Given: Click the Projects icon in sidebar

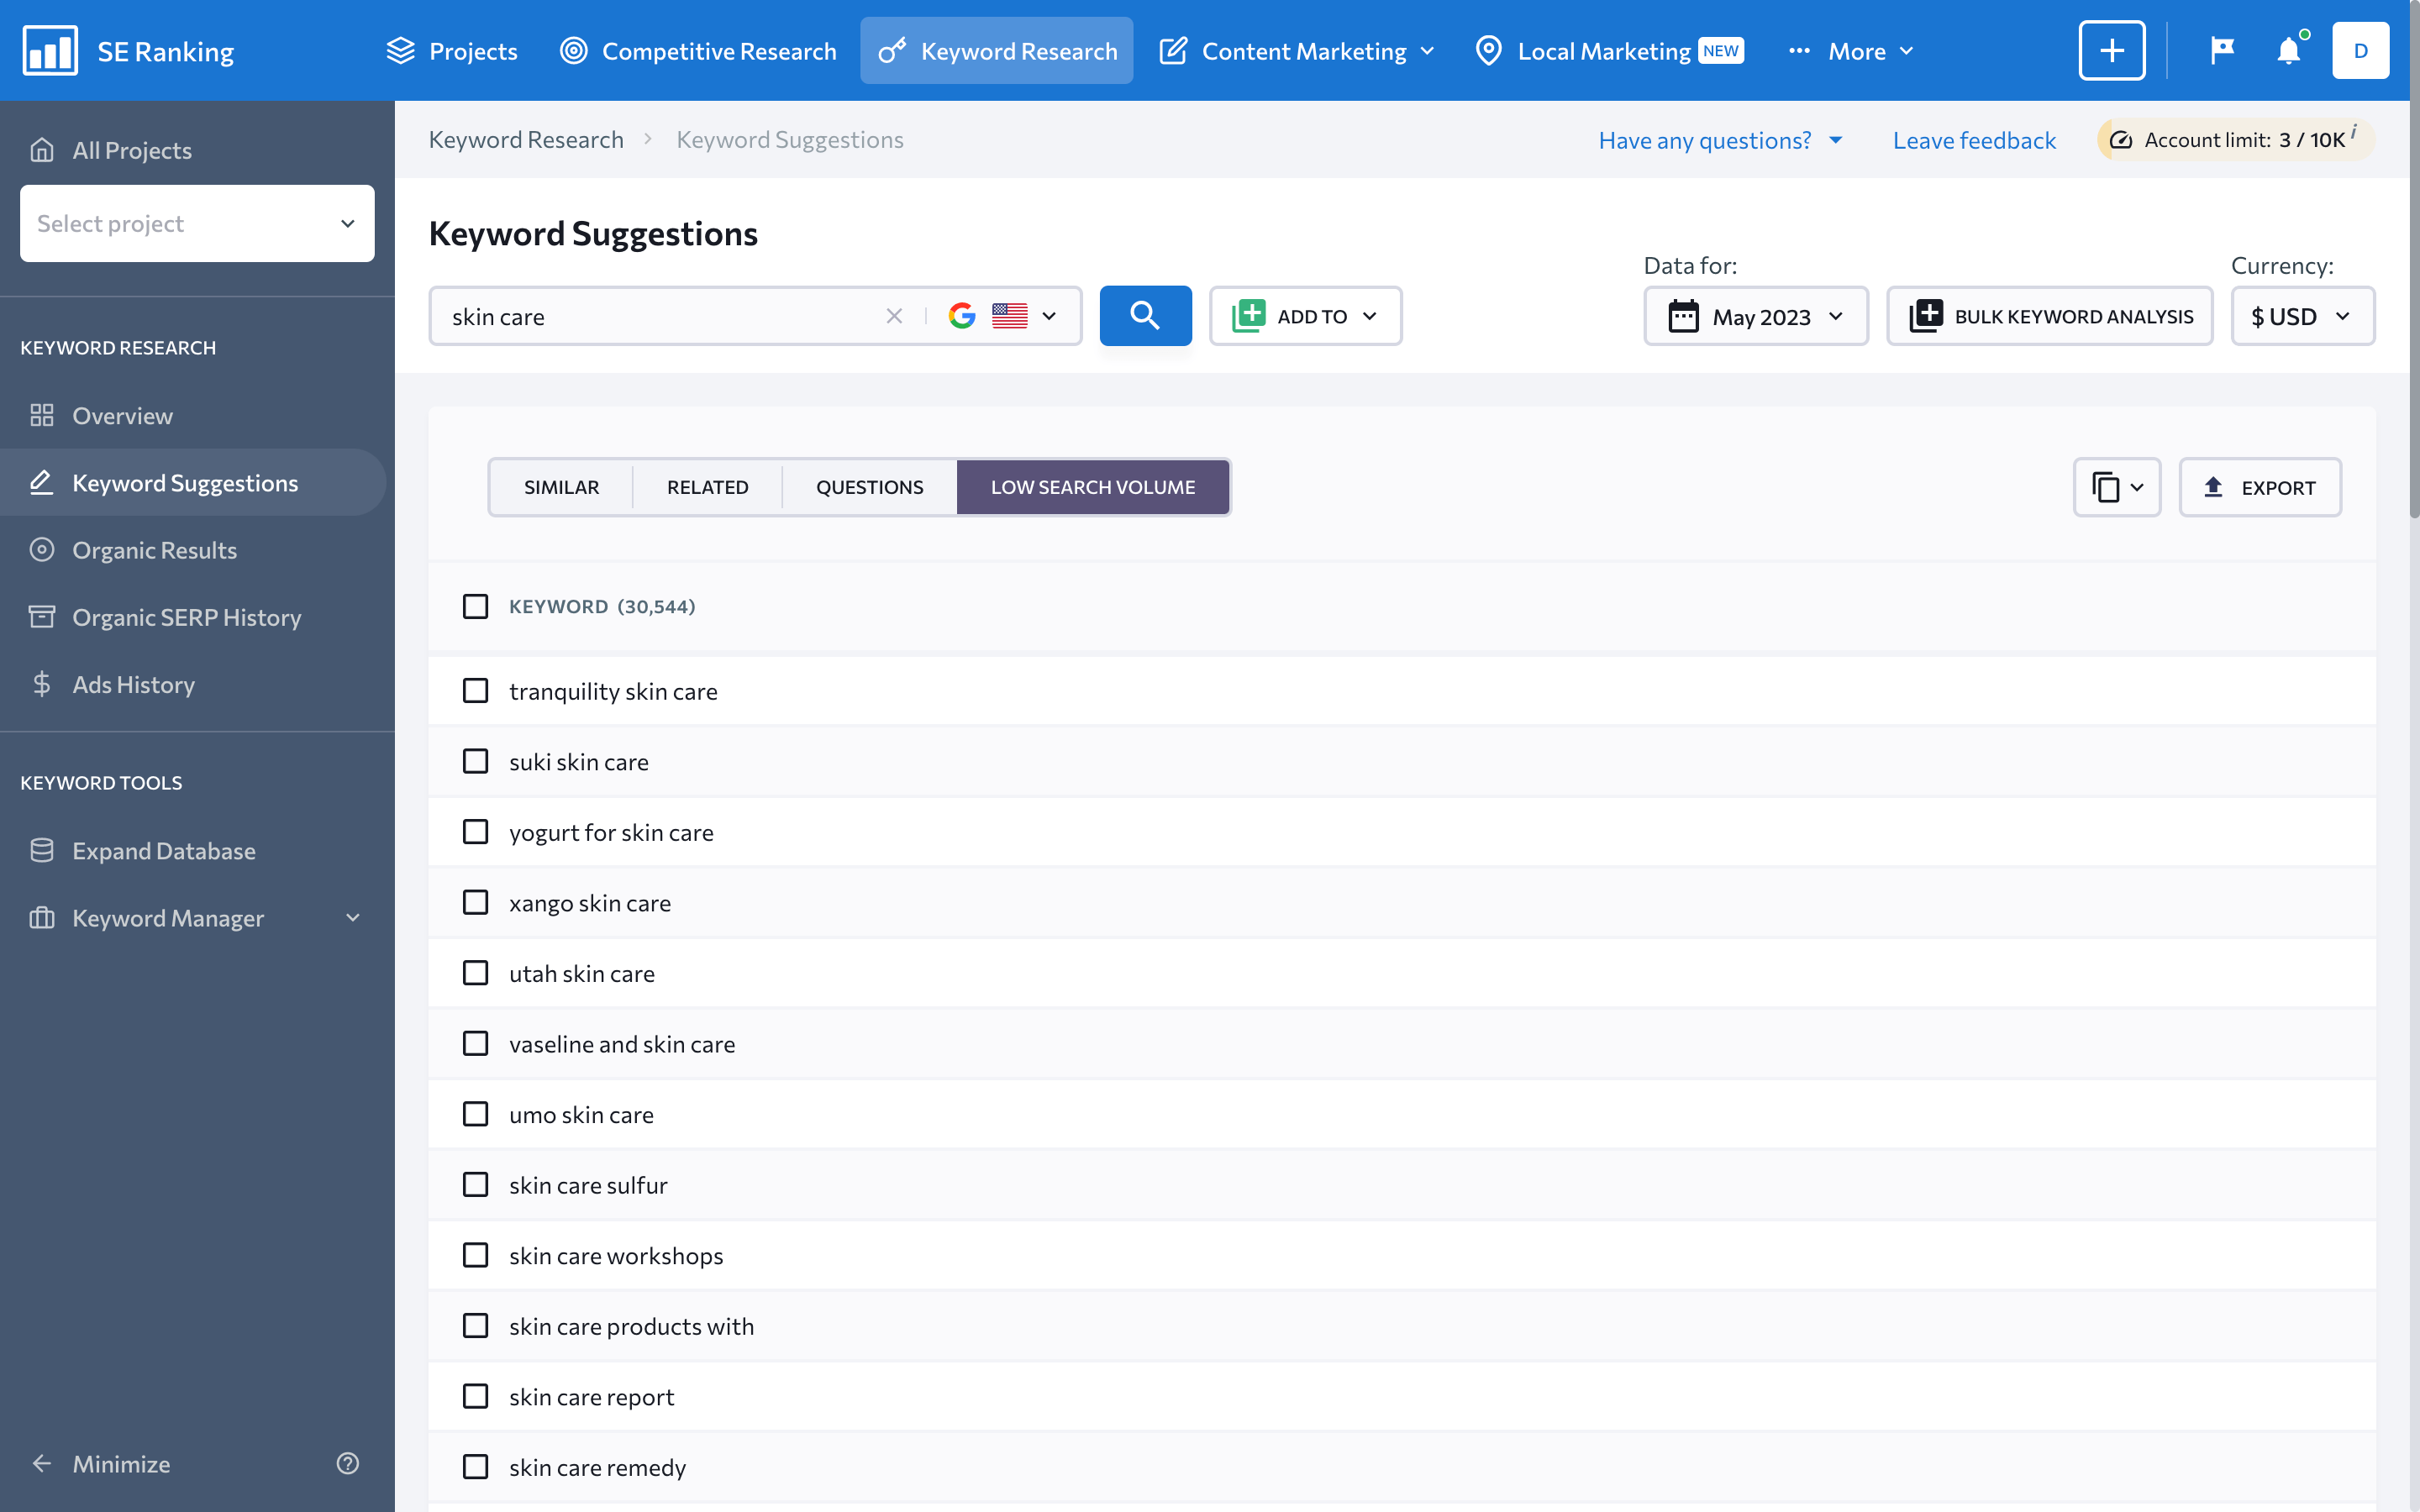Looking at the screenshot, I should tap(42, 150).
